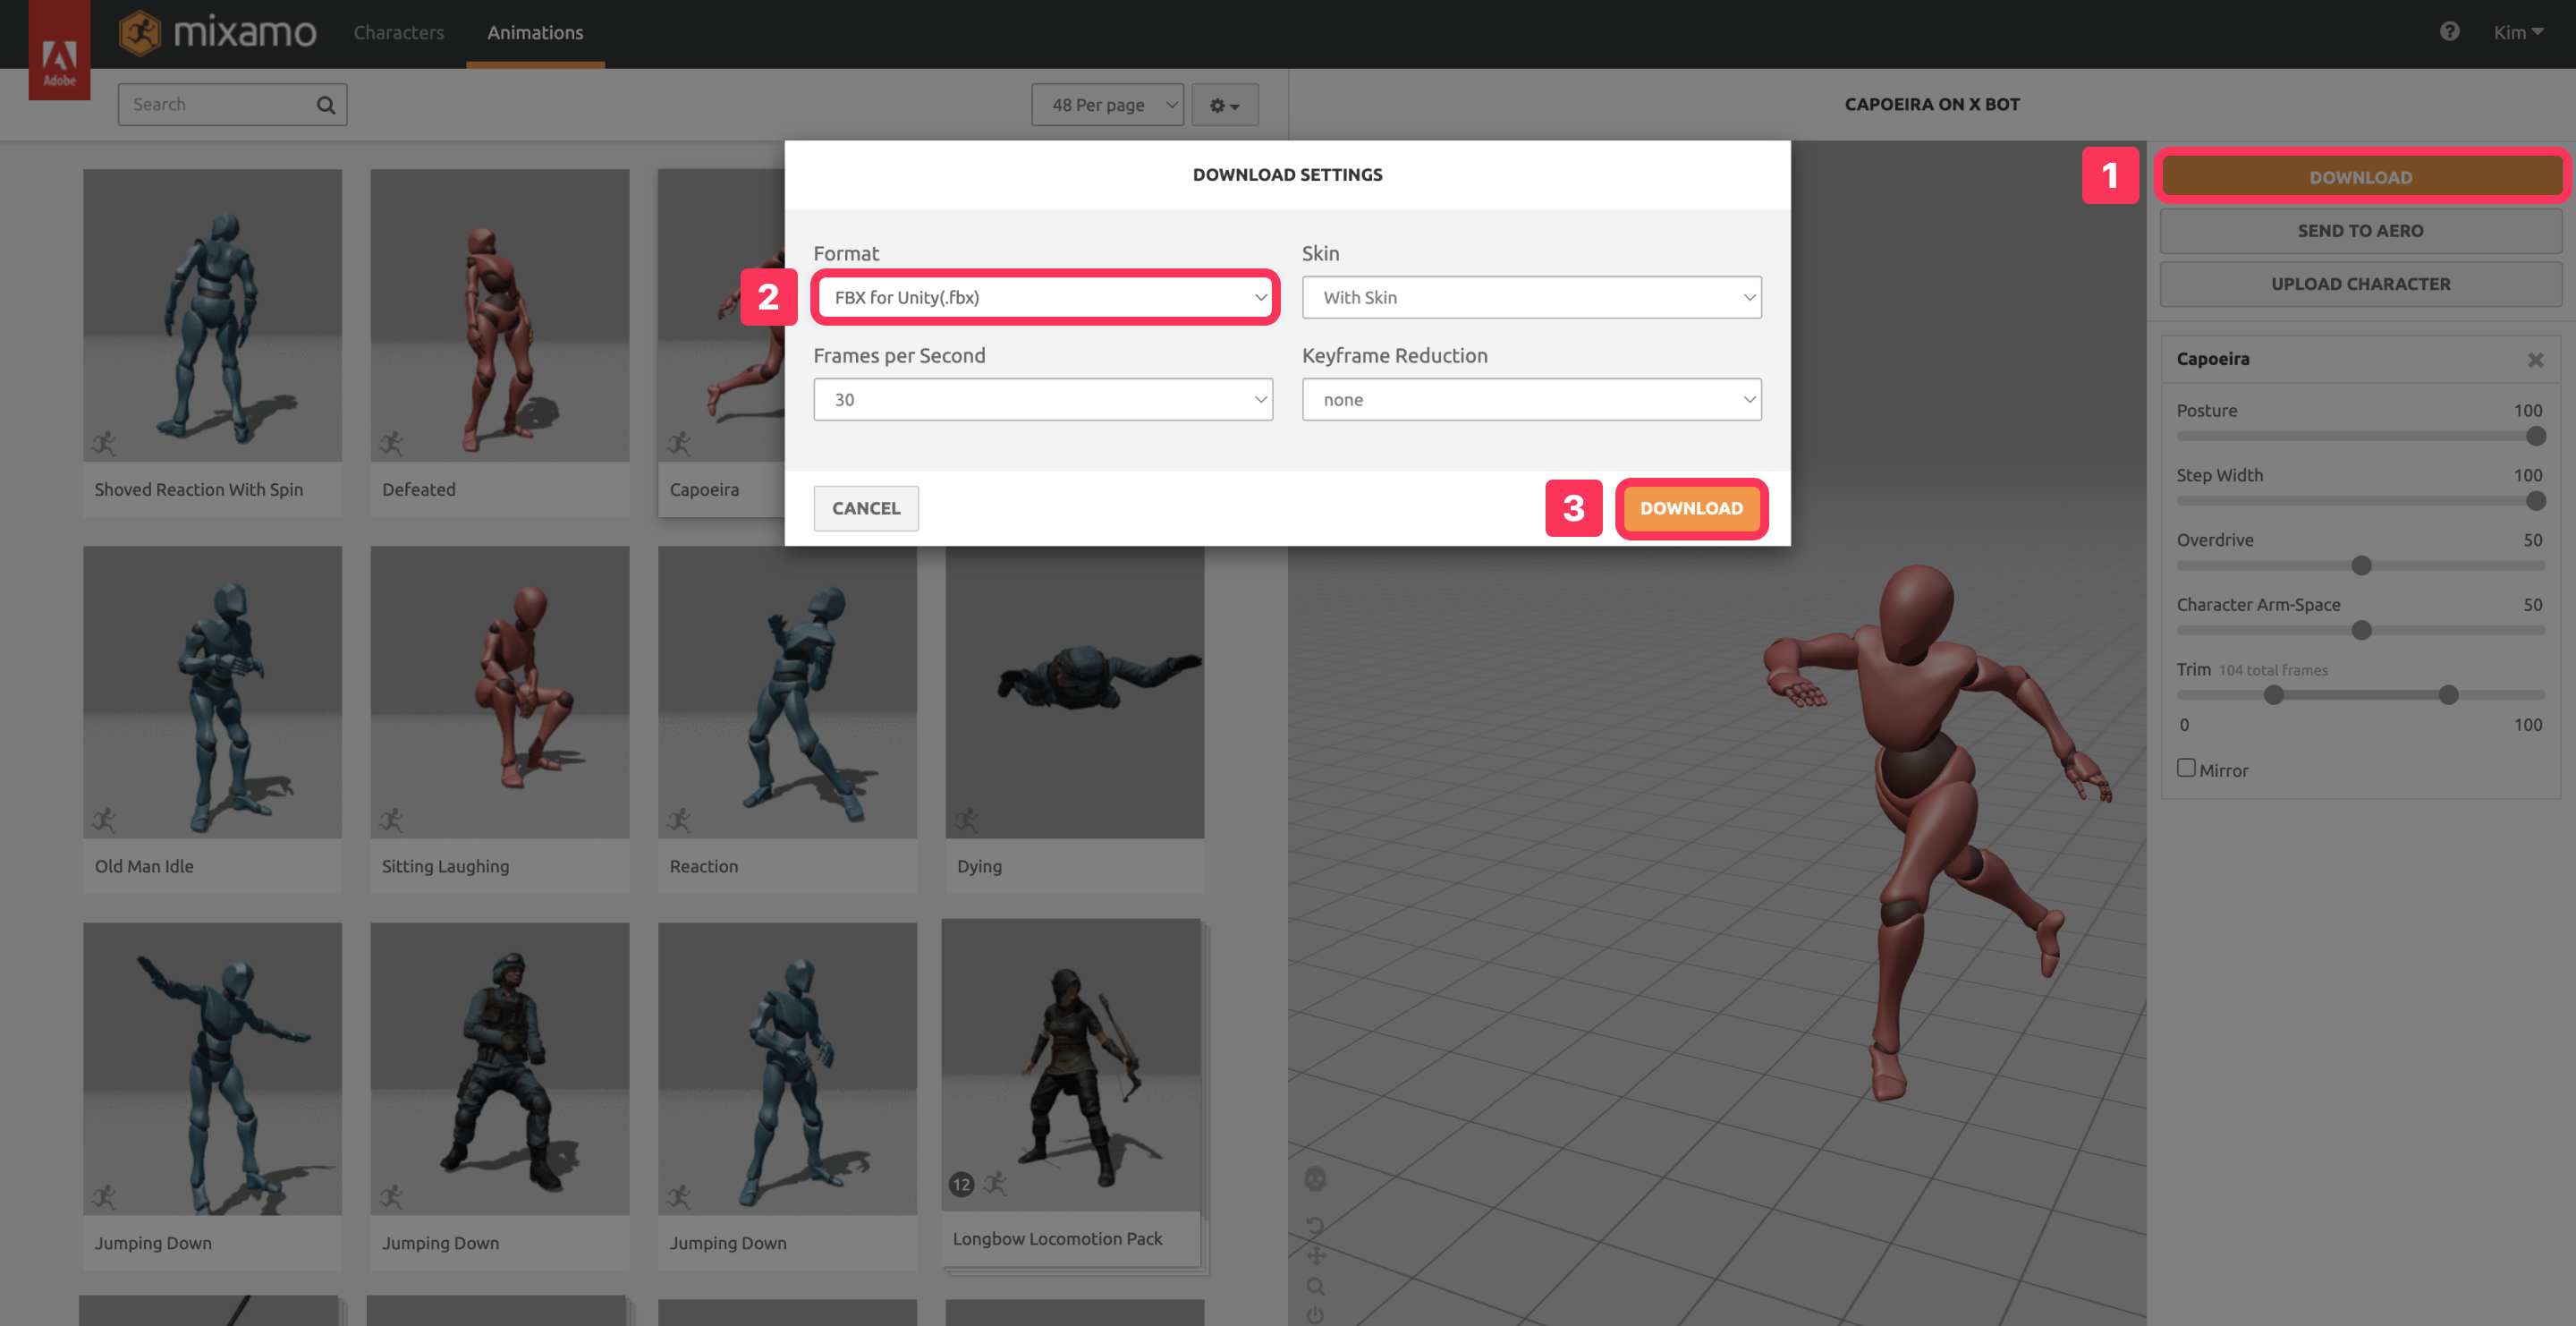2576x1326 pixels.
Task: Click the Download button in the dialog
Action: coord(1690,507)
